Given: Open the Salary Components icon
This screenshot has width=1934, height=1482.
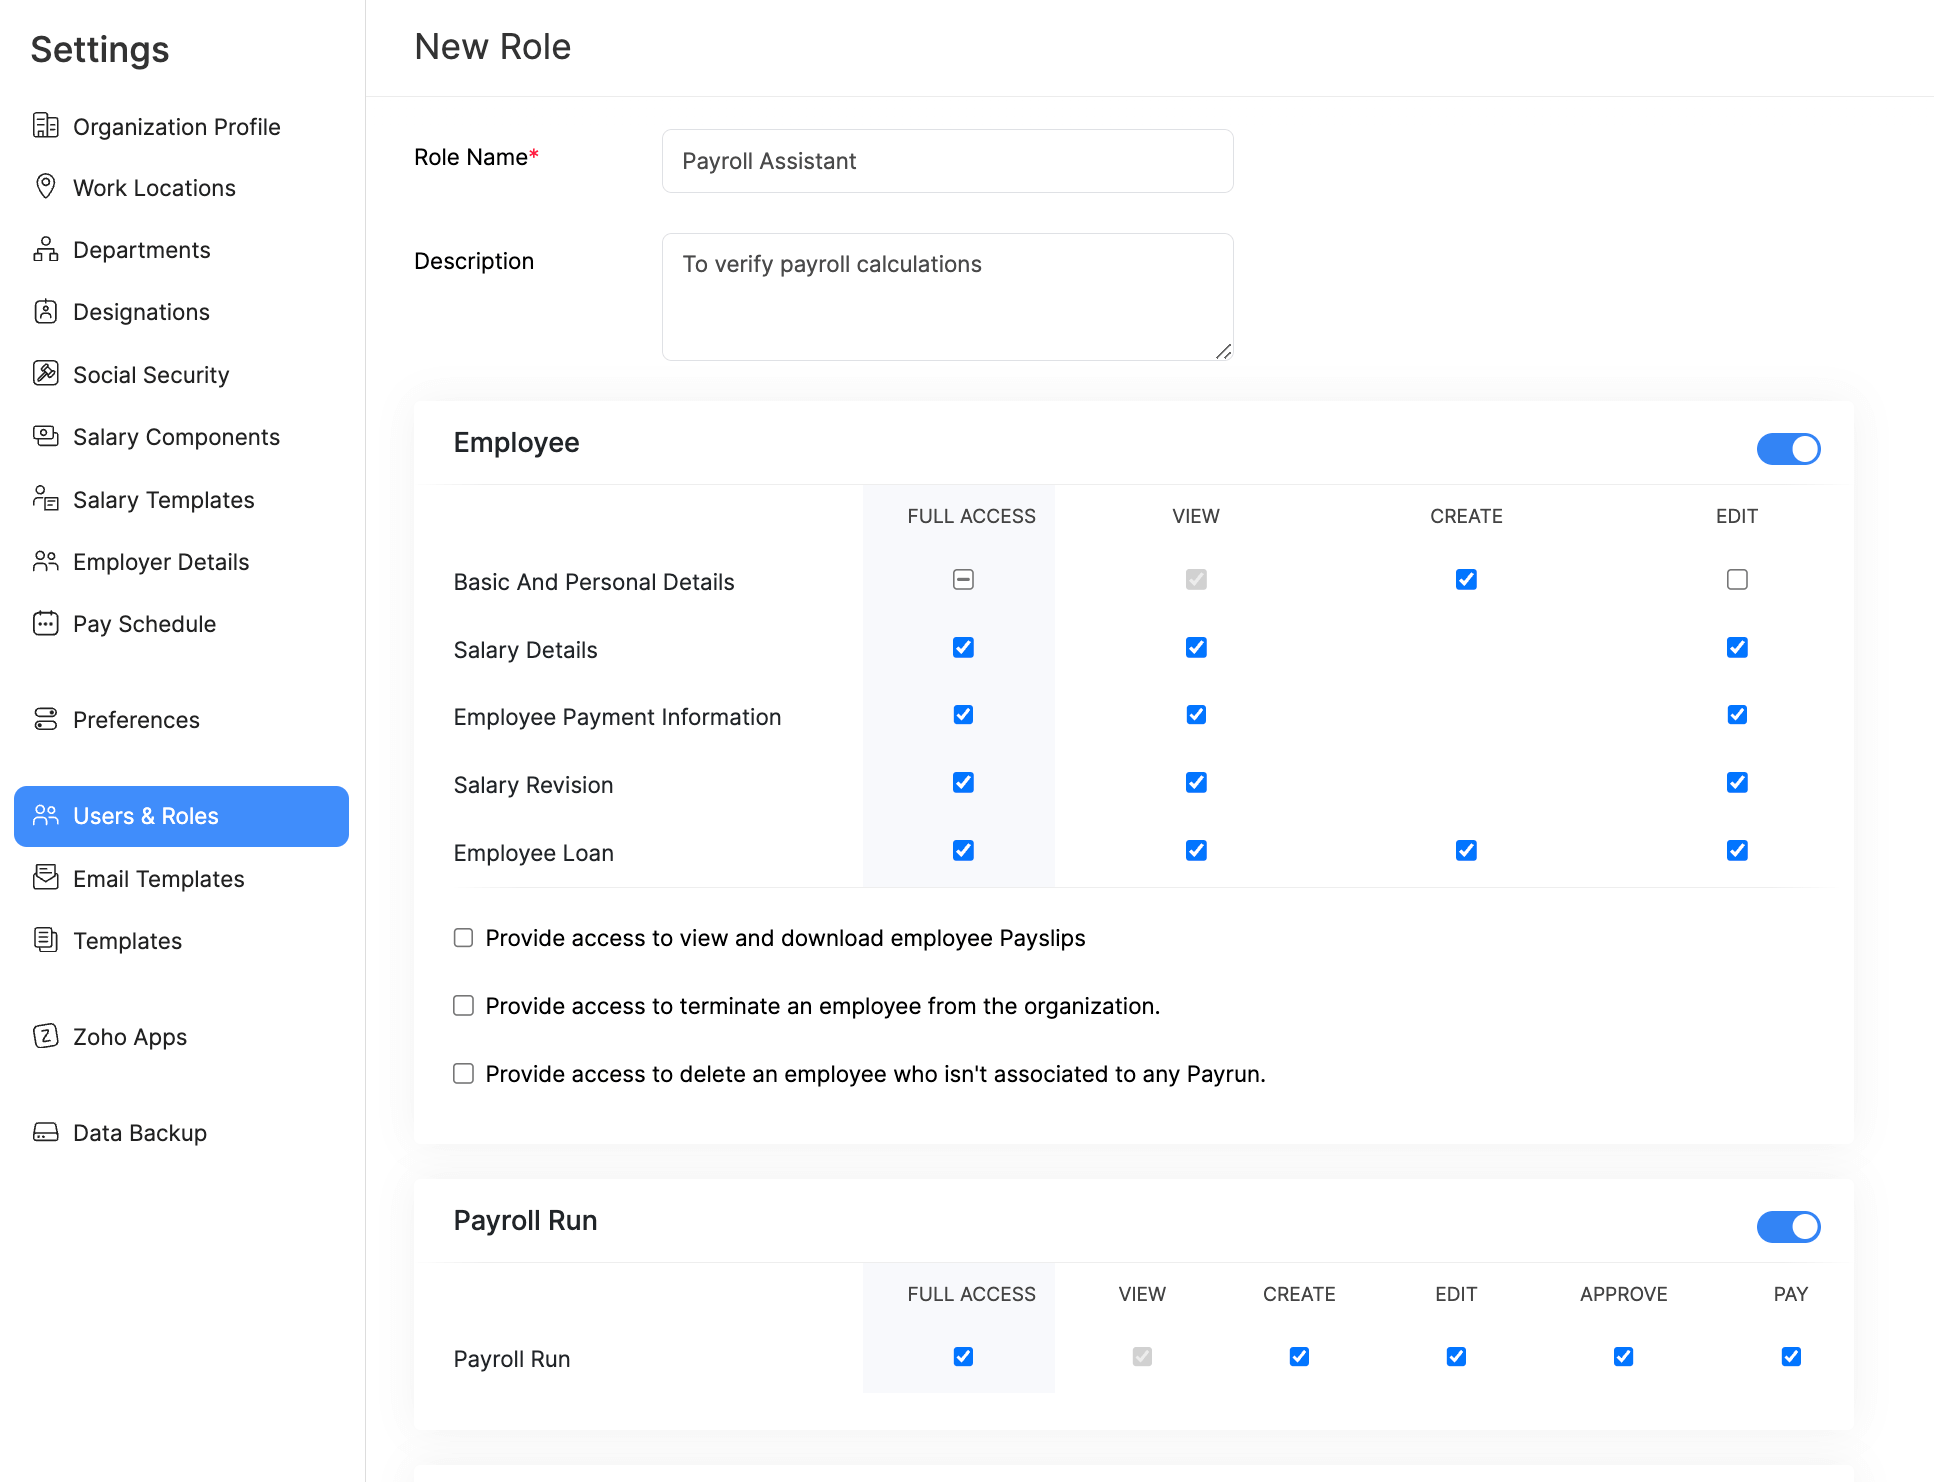Looking at the screenshot, I should click(x=46, y=436).
